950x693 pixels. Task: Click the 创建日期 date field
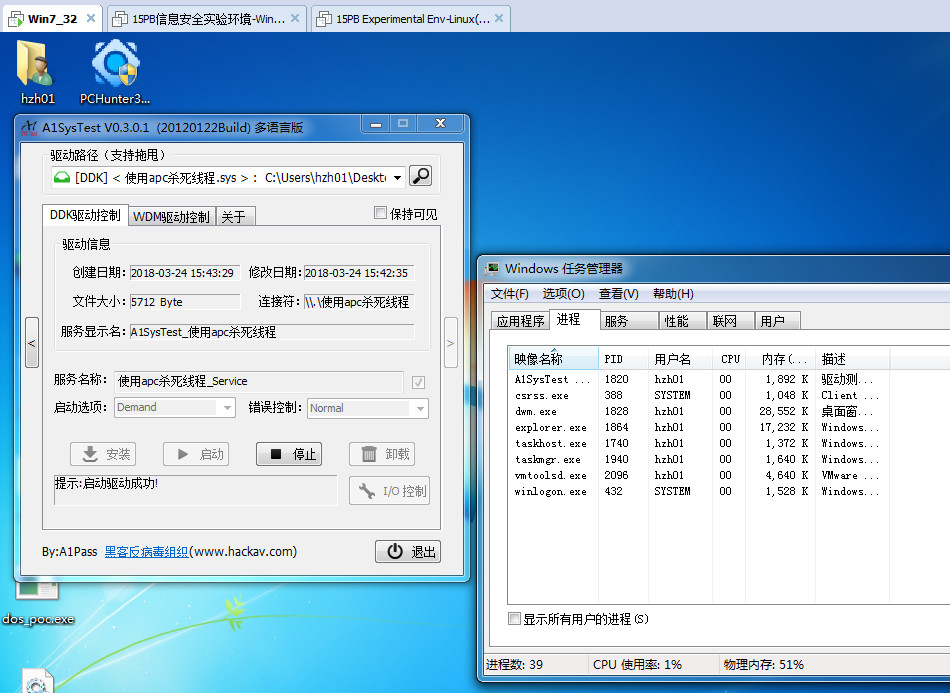coord(185,273)
